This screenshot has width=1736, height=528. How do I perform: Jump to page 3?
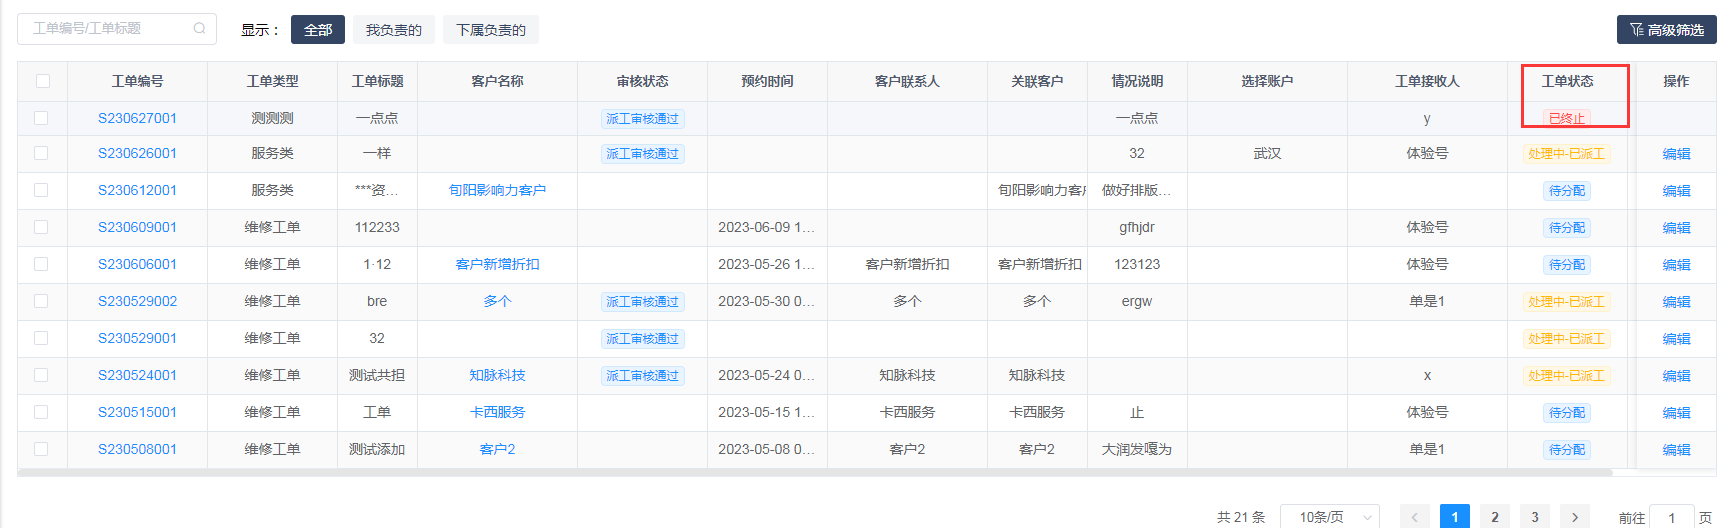[x=1535, y=517]
